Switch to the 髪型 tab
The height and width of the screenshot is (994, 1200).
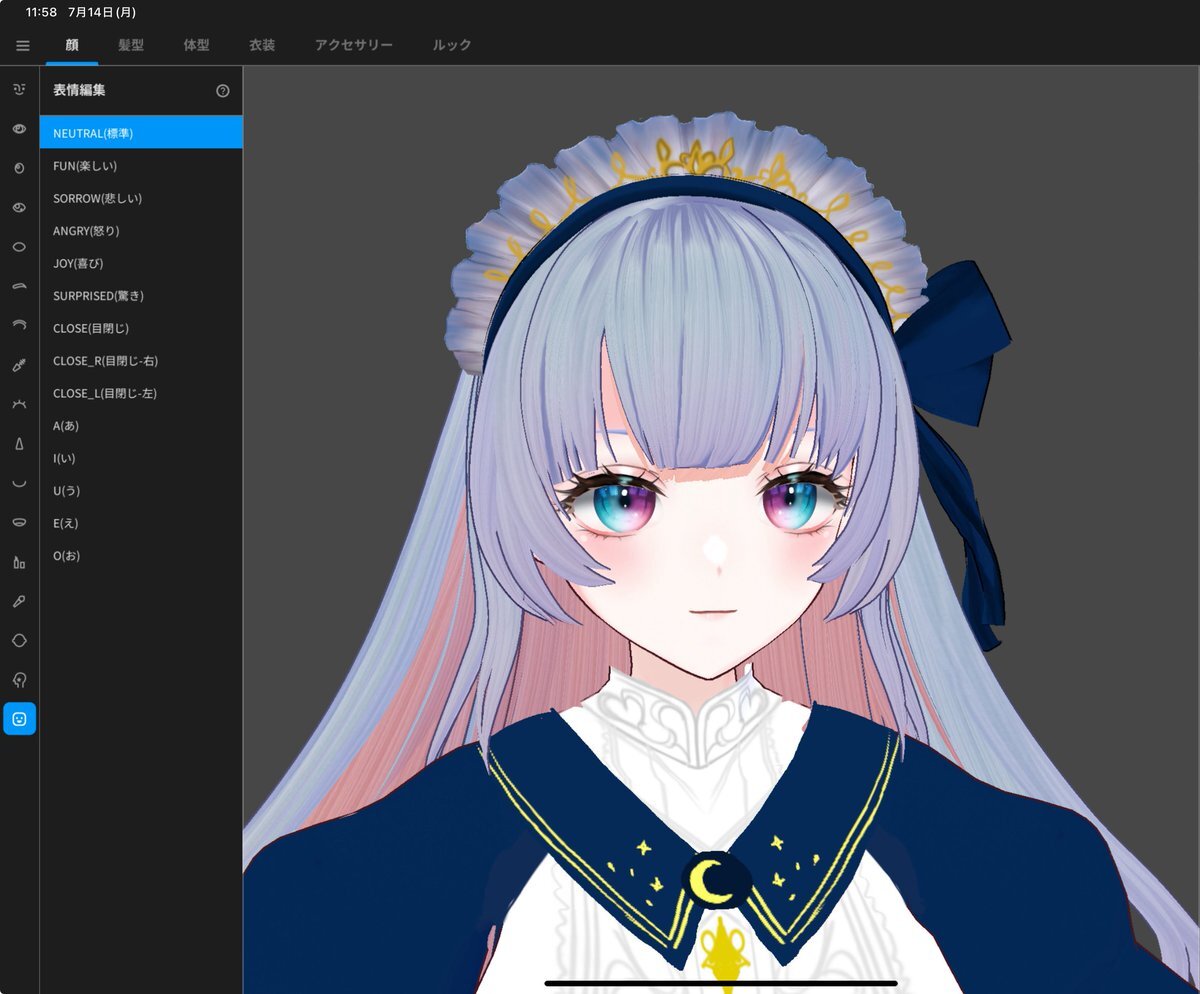point(131,45)
